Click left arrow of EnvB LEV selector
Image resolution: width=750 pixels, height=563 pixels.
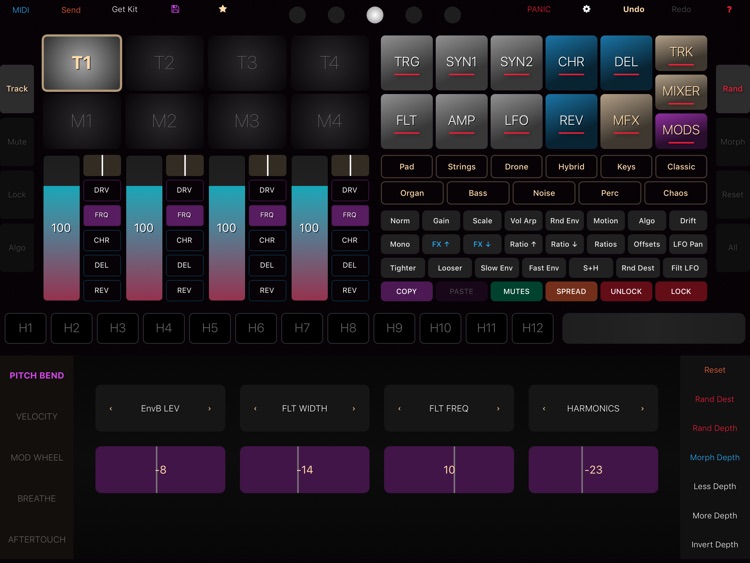pos(111,408)
